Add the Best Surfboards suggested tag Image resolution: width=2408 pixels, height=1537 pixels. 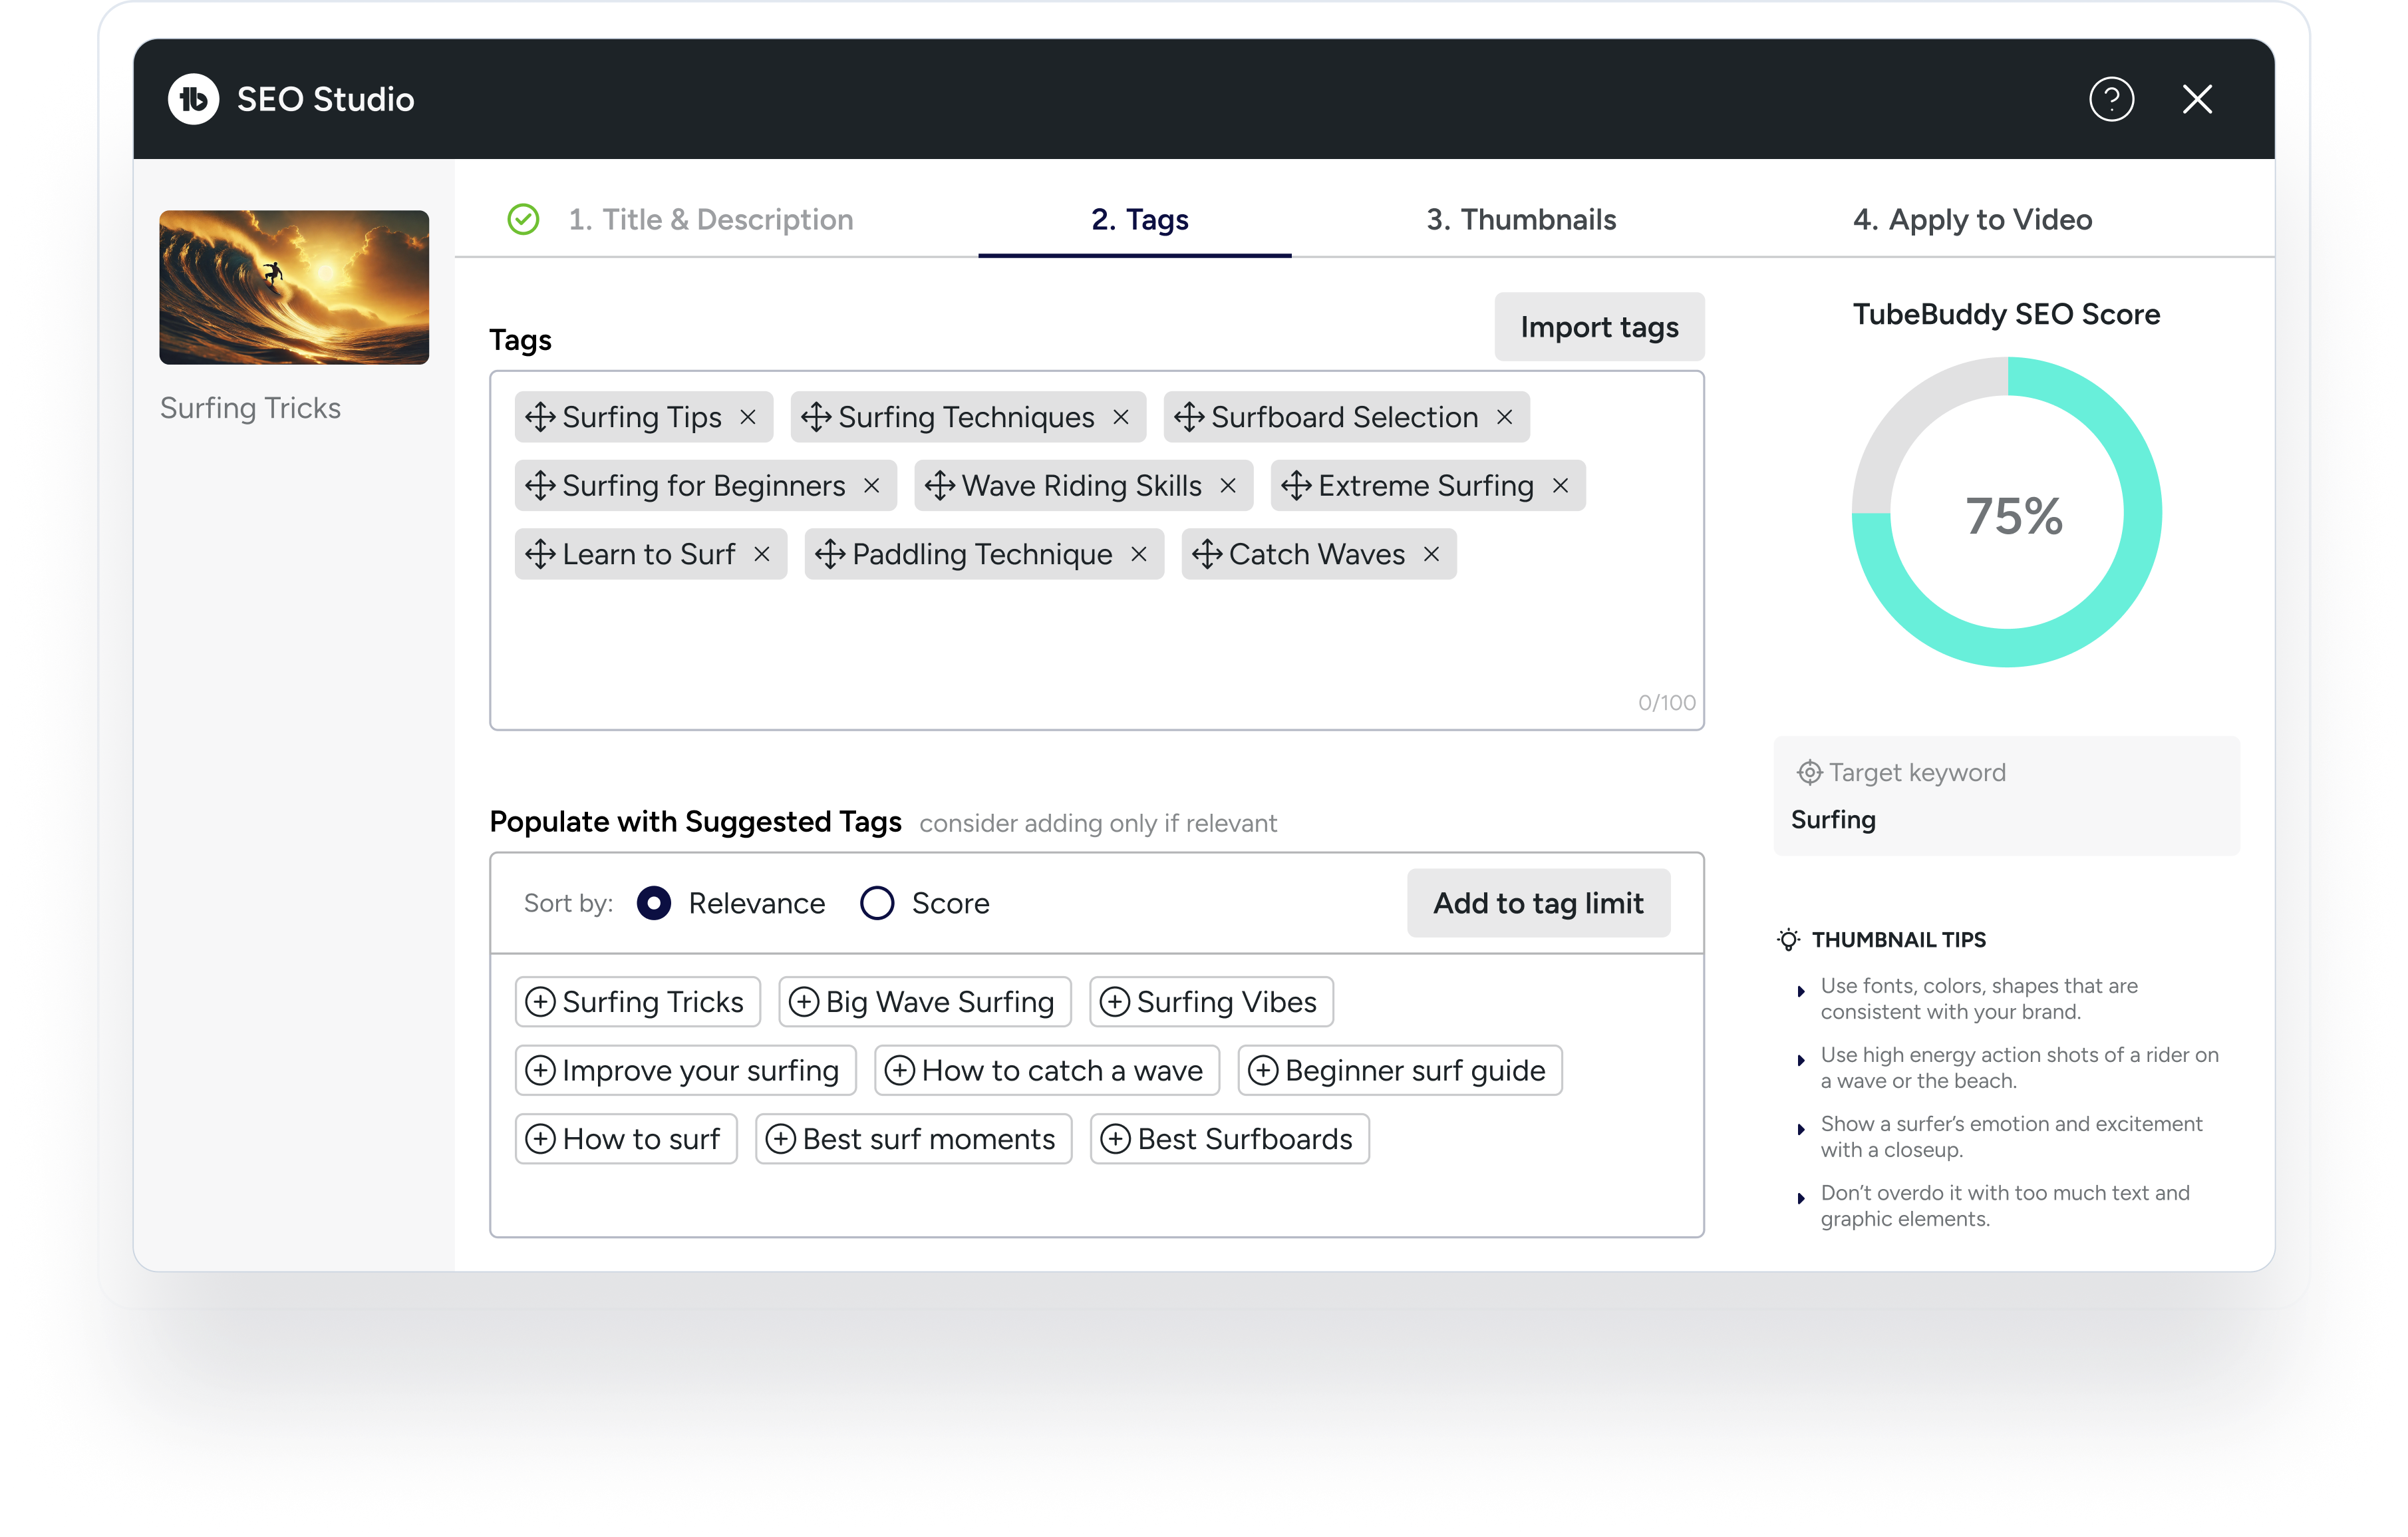[x=1229, y=1139]
